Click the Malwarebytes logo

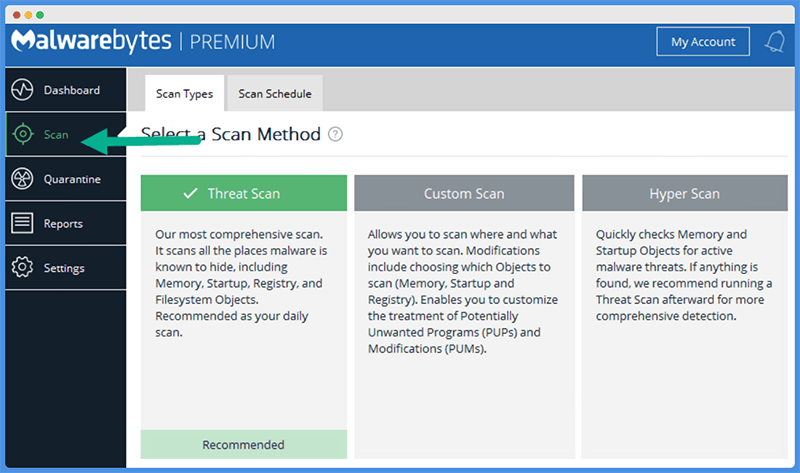[91, 41]
